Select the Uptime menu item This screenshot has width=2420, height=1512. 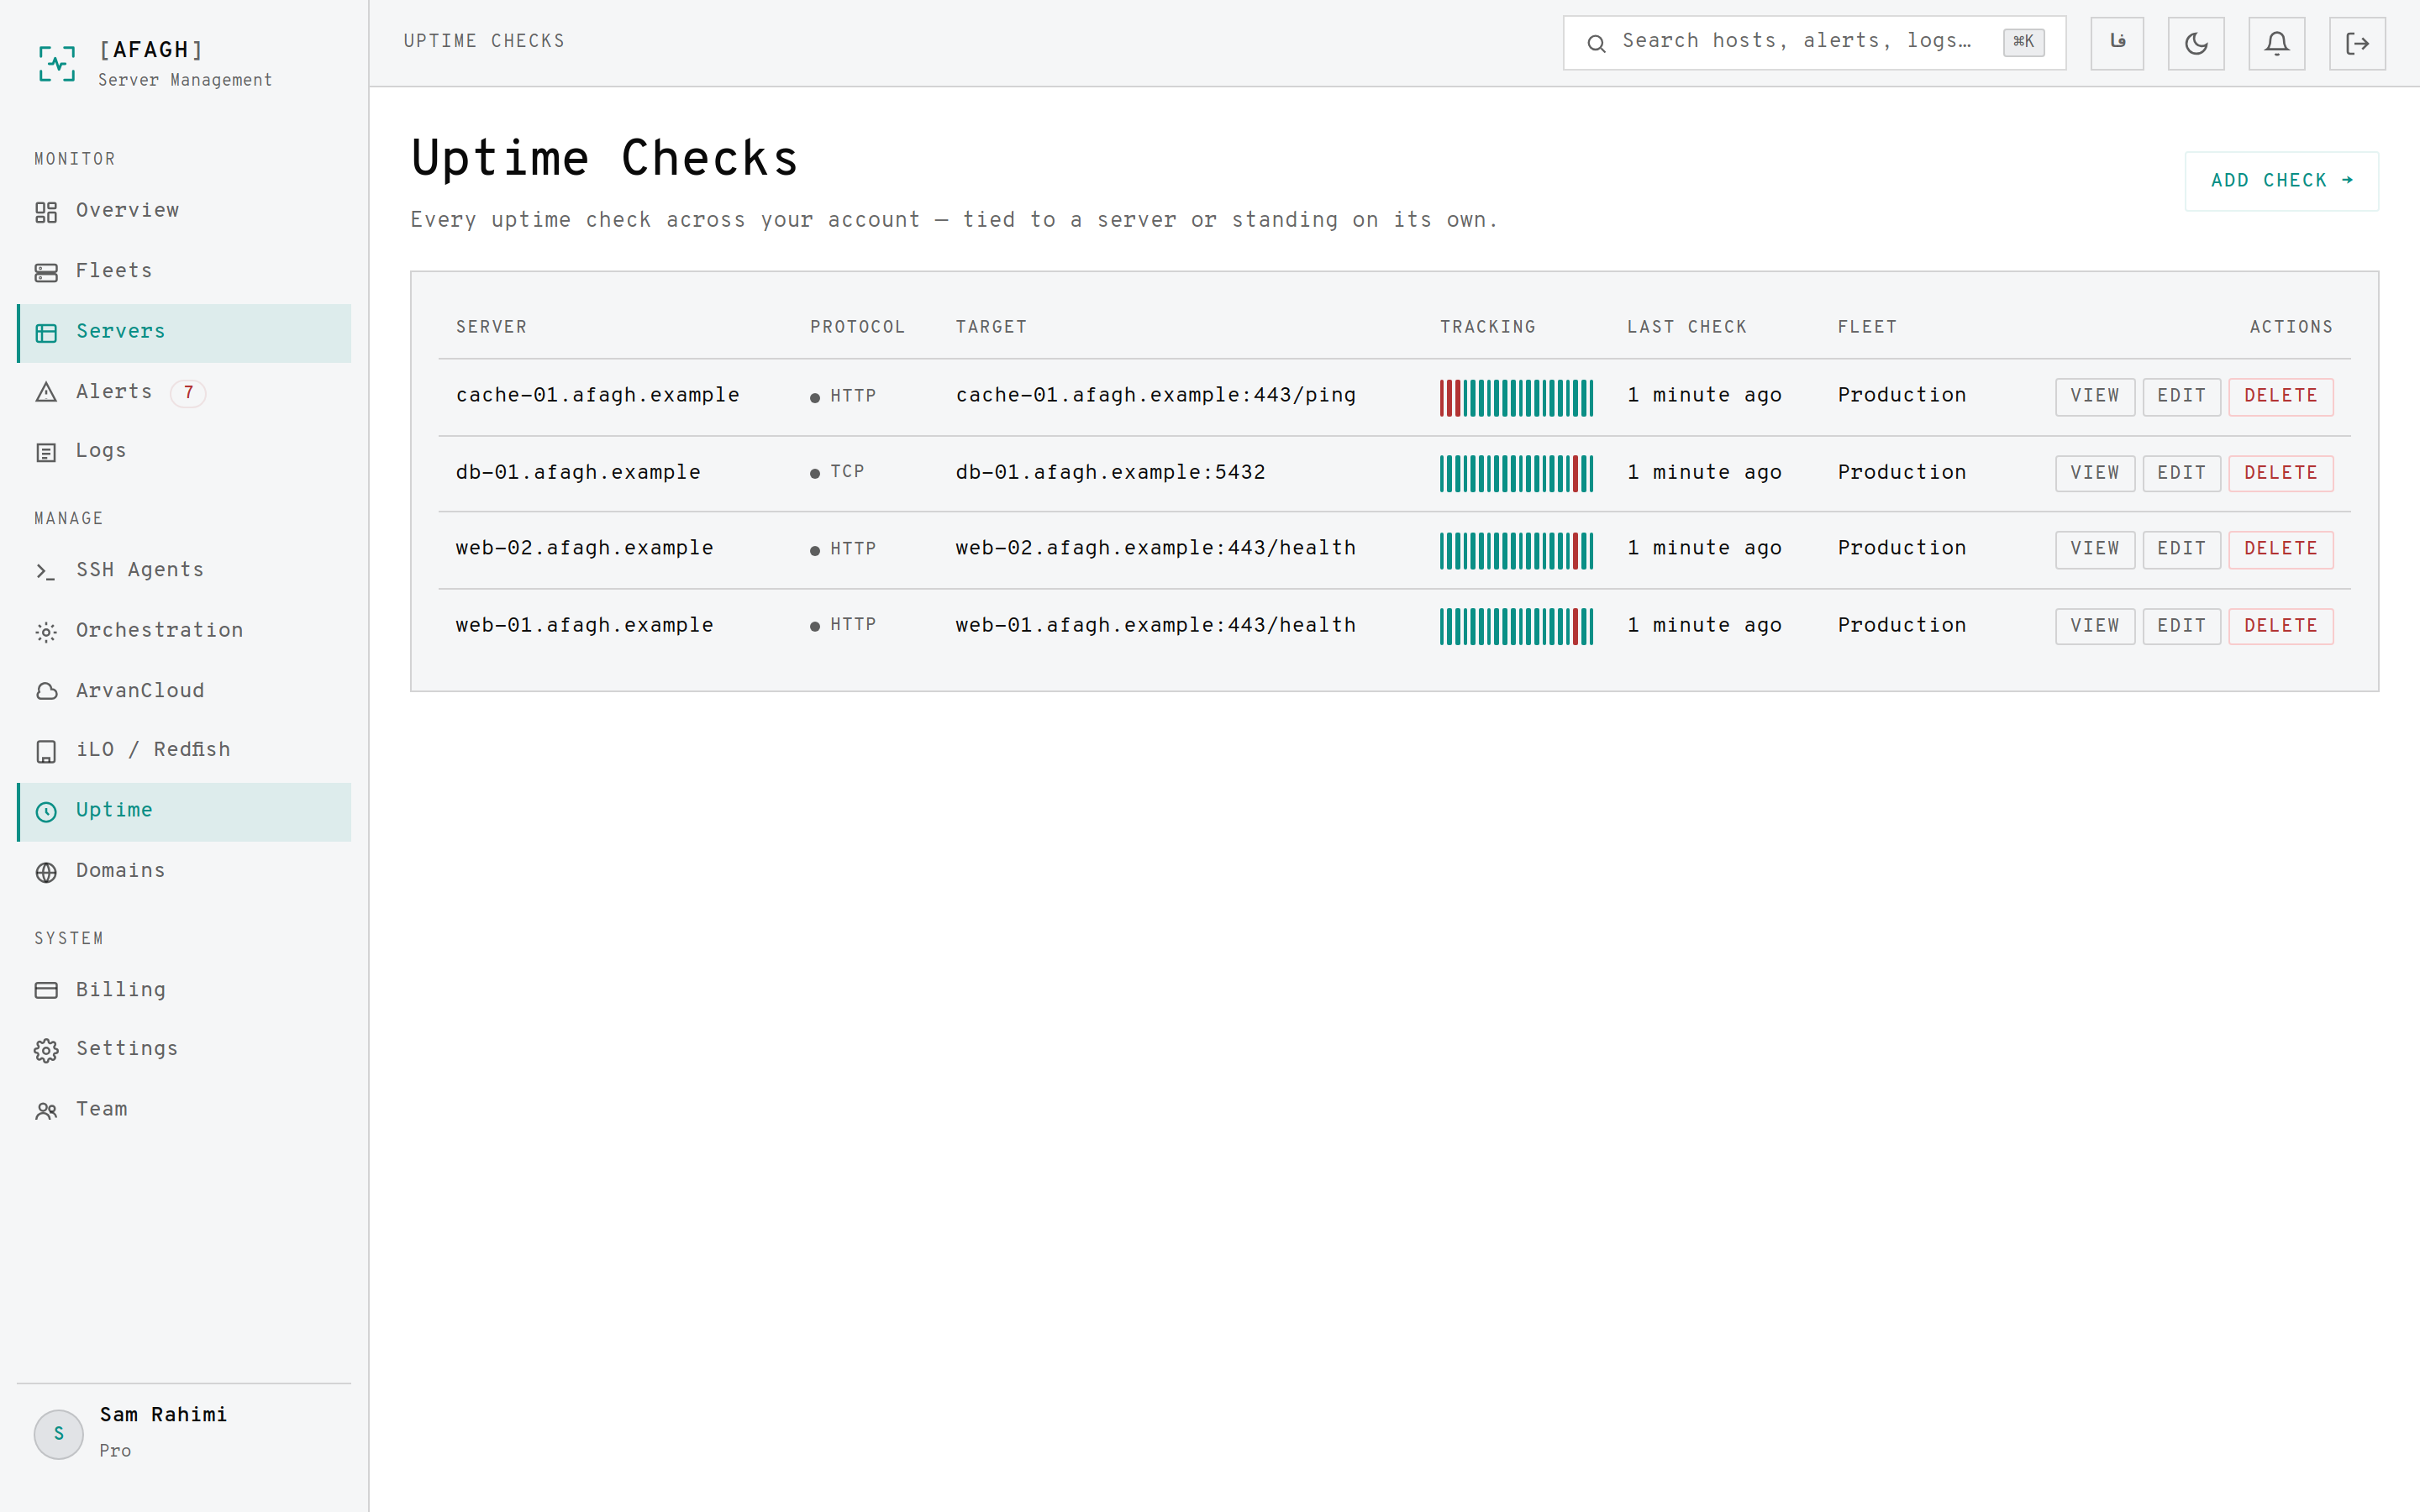184,811
